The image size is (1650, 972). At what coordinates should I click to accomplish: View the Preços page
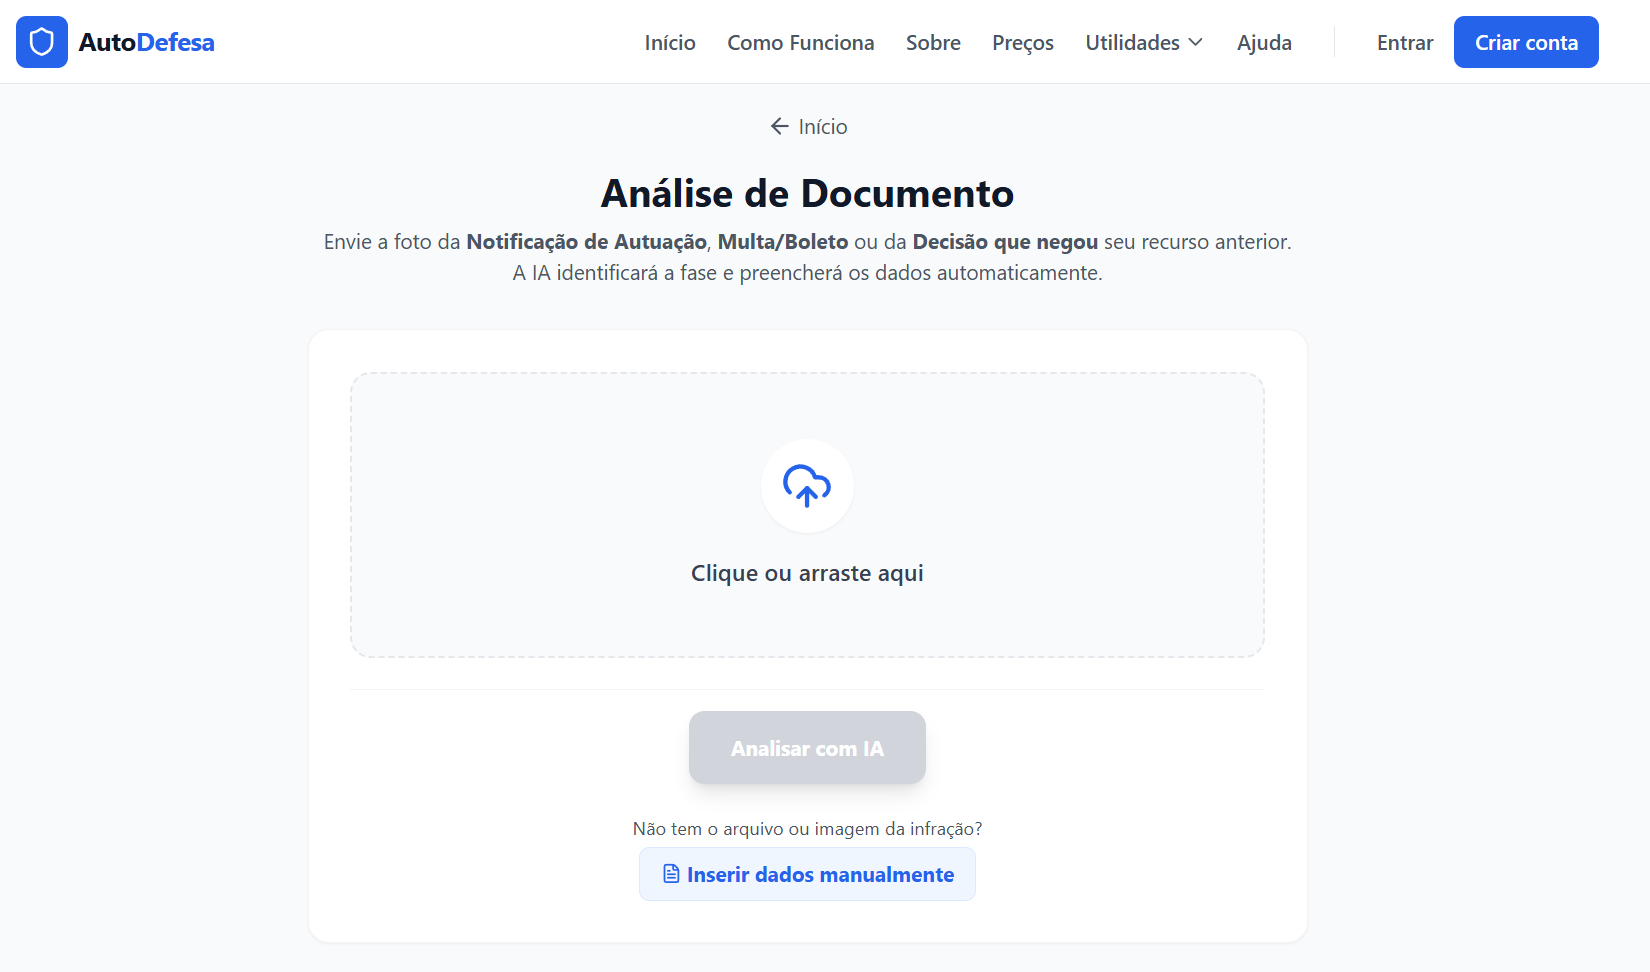1023,43
